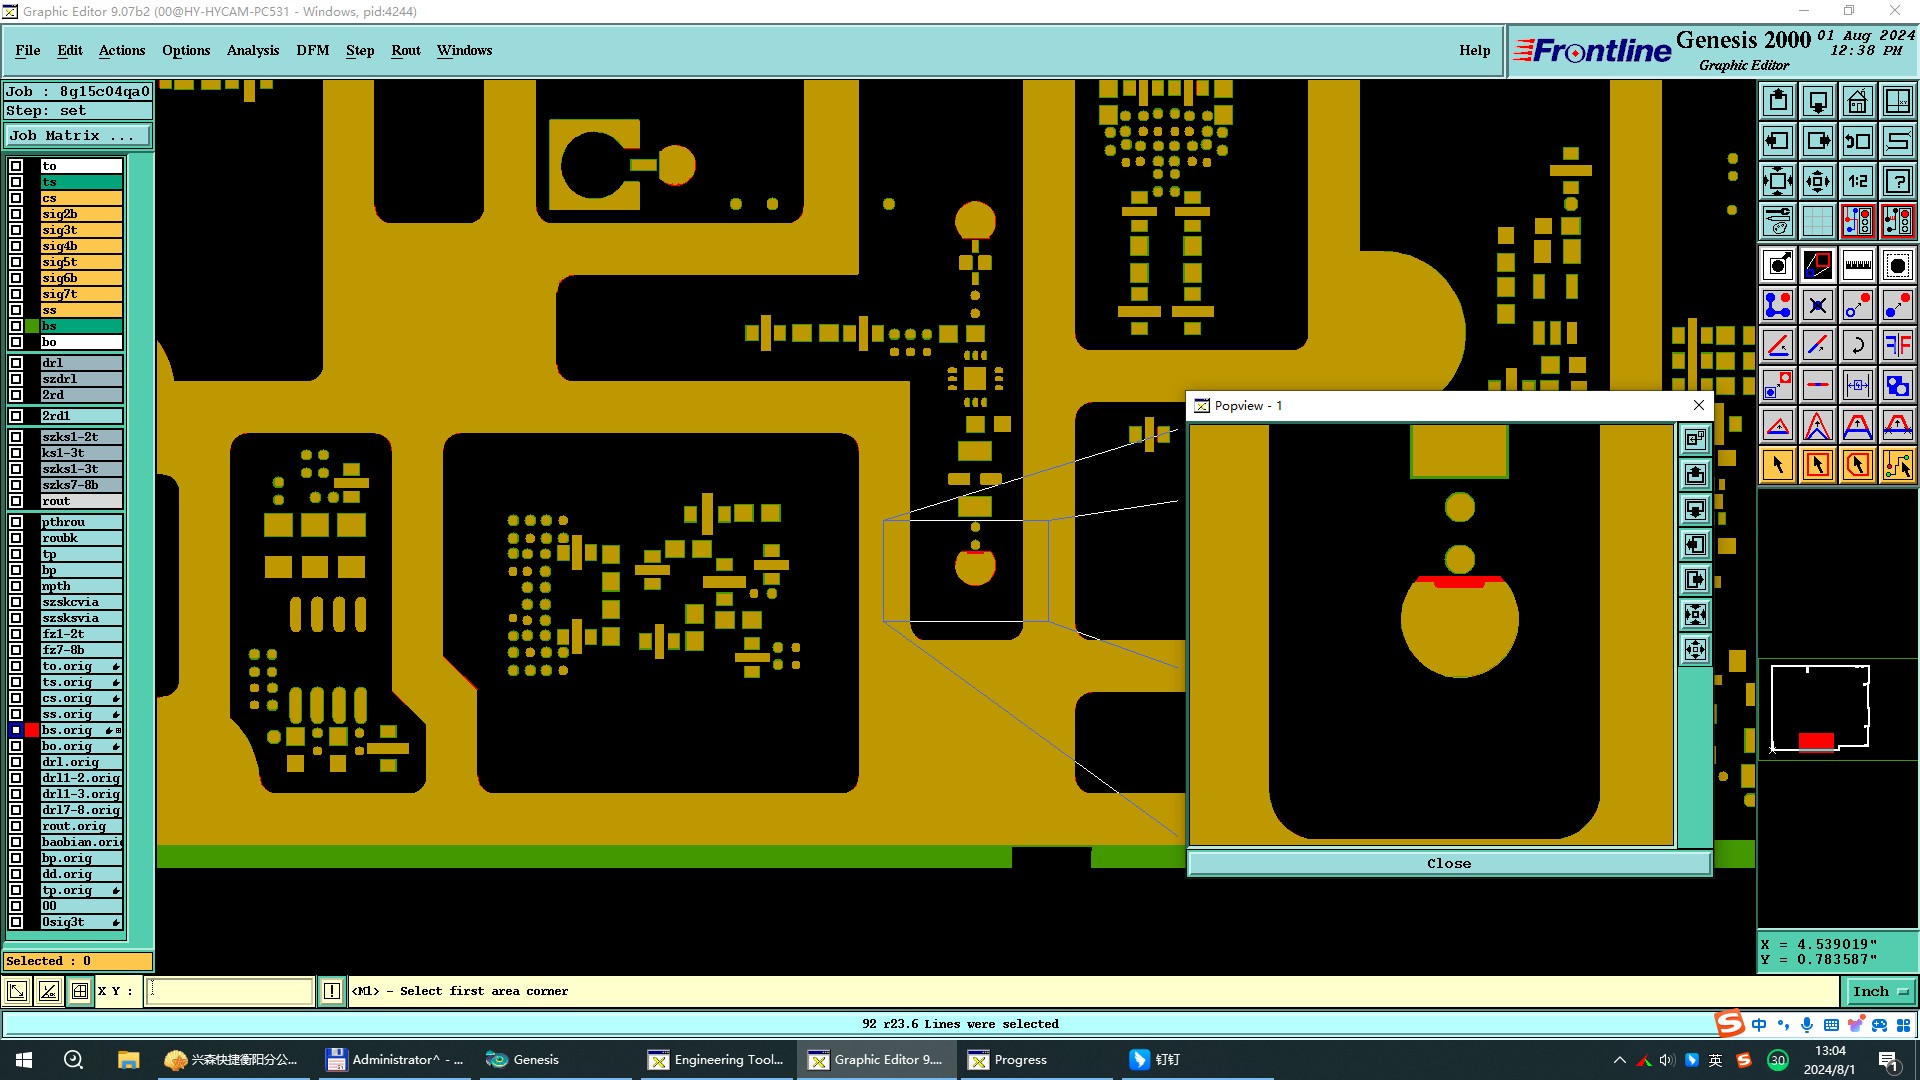Click the pan left icon in main toolbar

(x=1778, y=141)
